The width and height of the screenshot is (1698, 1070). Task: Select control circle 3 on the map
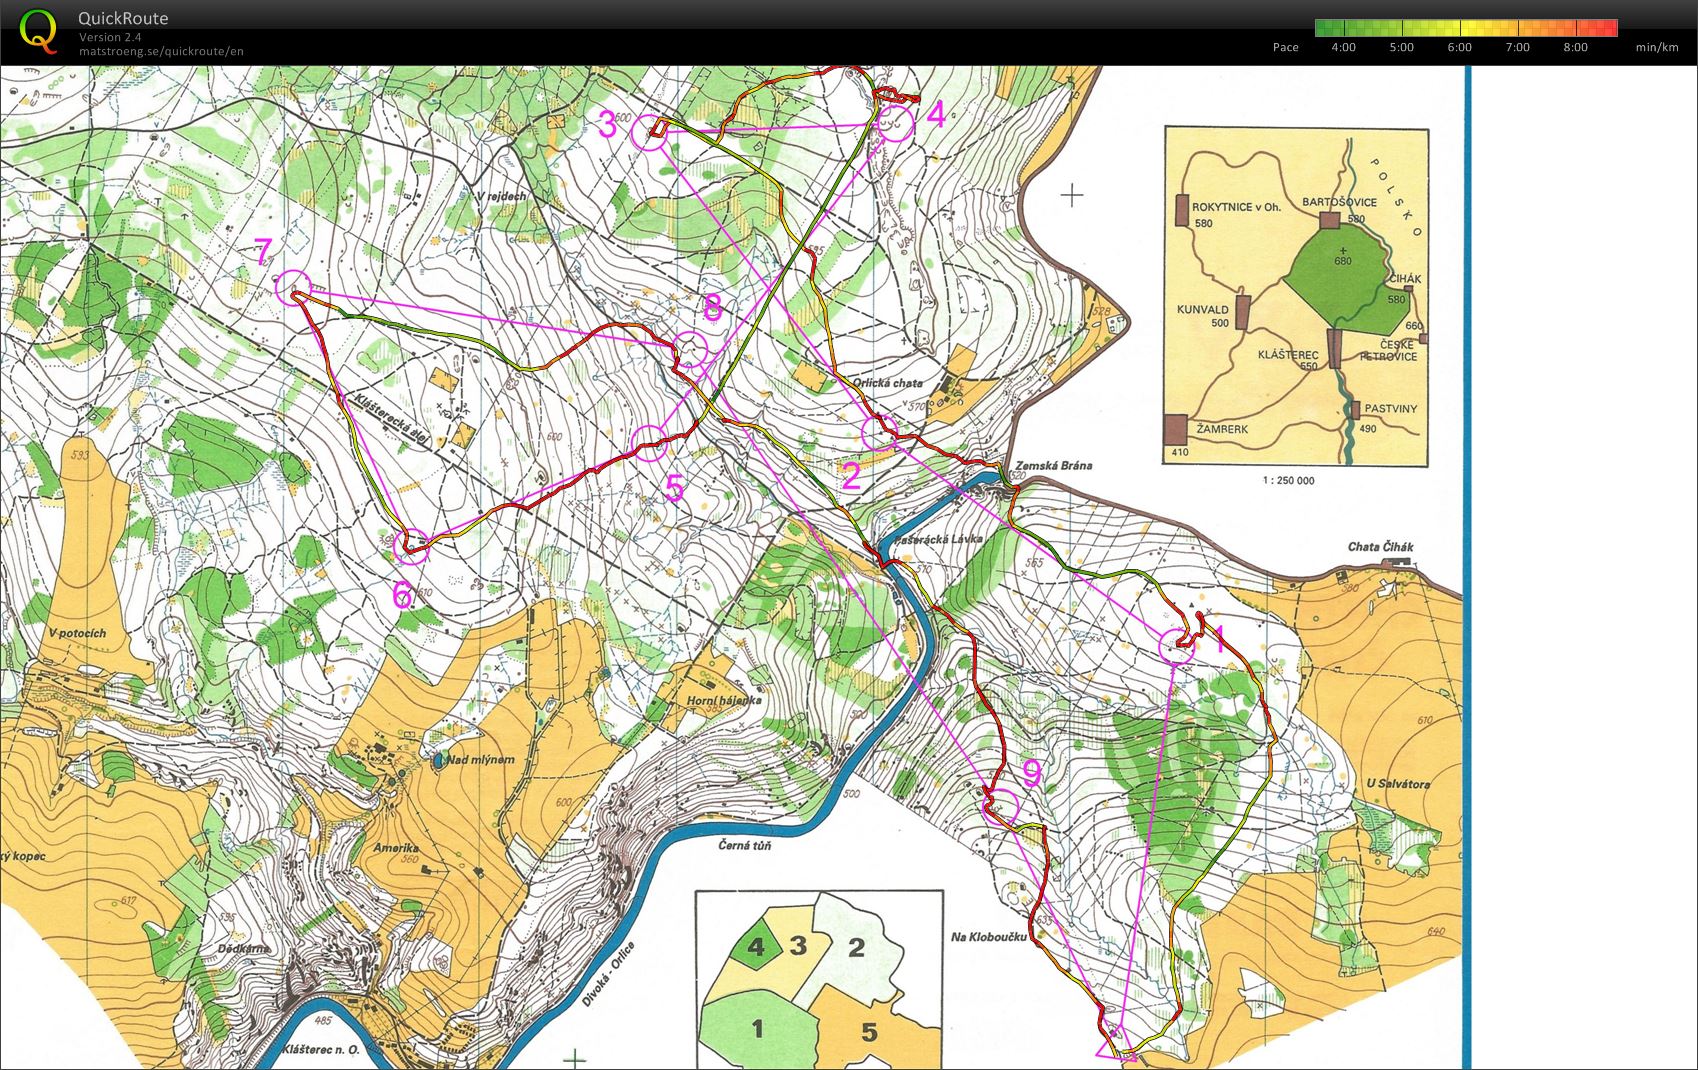coord(651,133)
